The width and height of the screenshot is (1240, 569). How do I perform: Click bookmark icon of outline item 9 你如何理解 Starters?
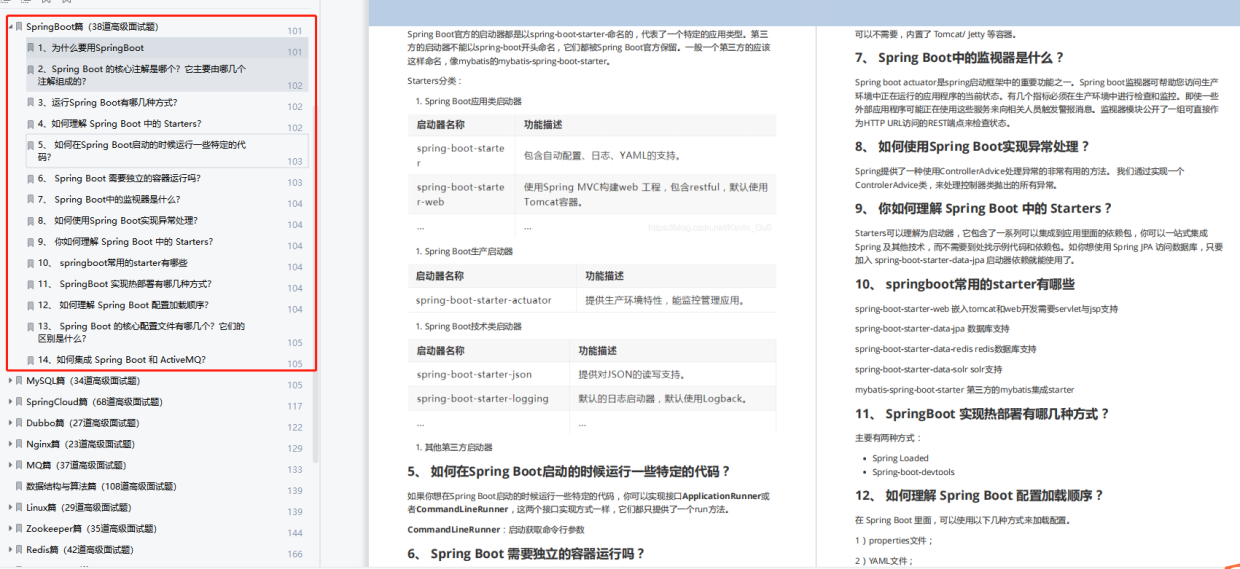(30, 242)
